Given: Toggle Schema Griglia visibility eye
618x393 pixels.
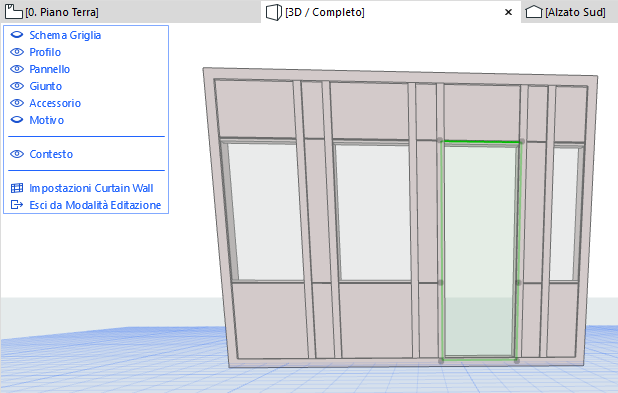Looking at the screenshot, I should click(x=17, y=35).
